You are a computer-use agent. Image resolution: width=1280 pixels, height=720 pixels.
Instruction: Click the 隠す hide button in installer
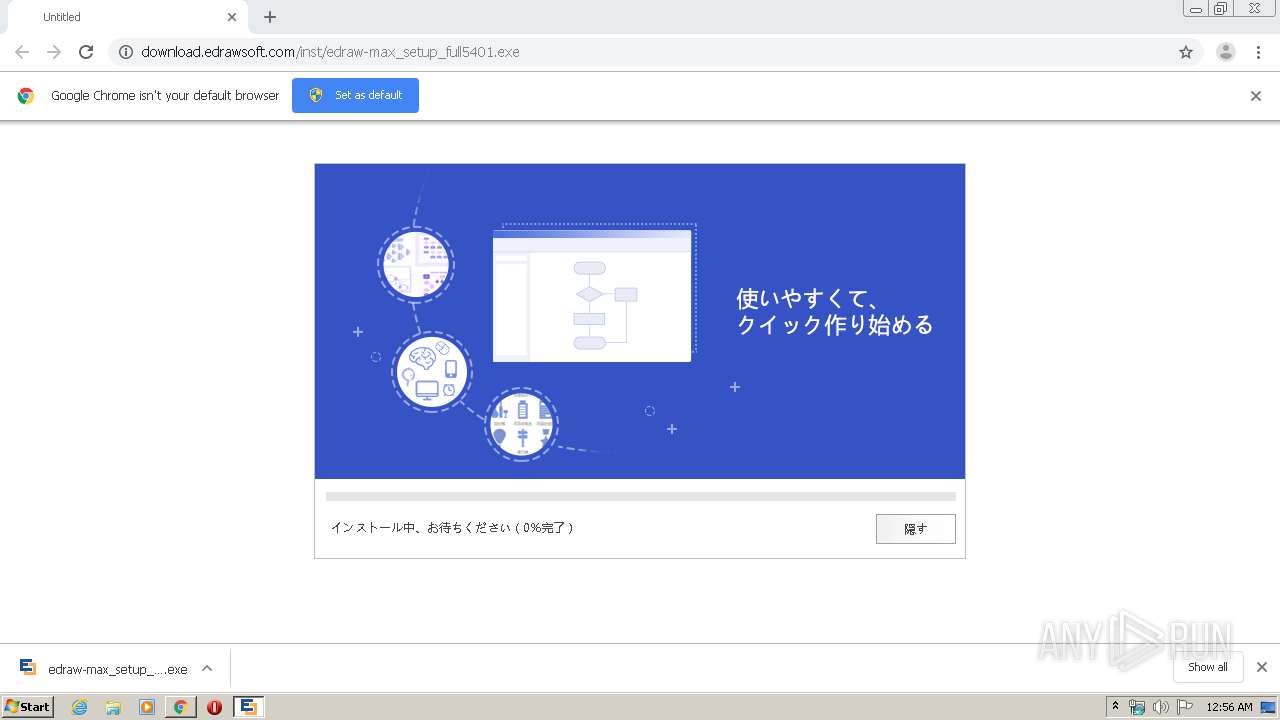(x=916, y=529)
